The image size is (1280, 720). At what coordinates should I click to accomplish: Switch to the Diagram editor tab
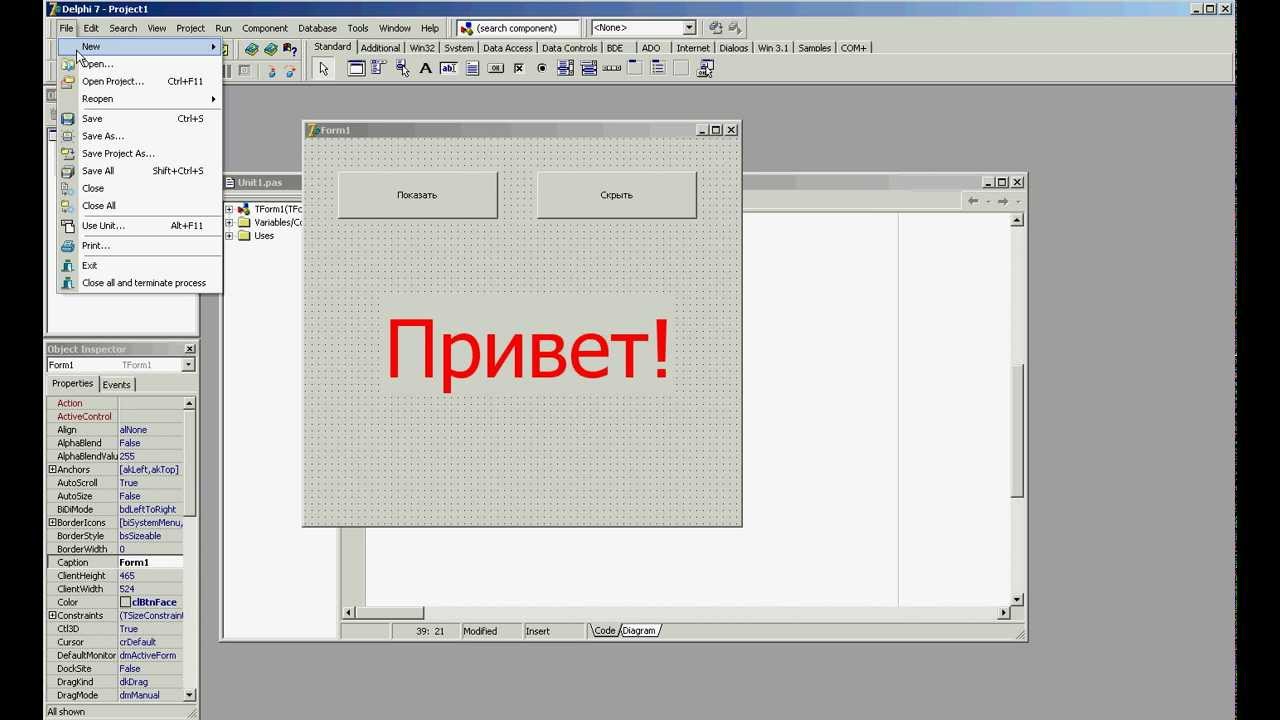pos(639,631)
